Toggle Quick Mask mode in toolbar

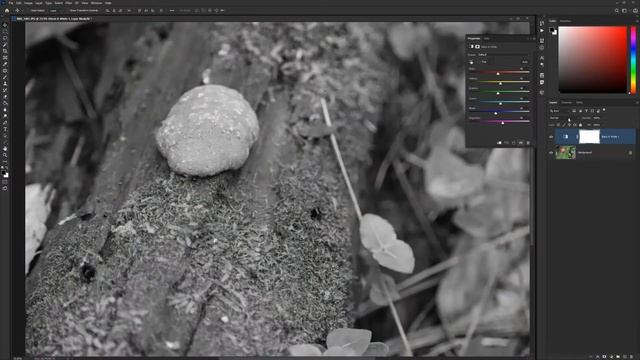(5, 182)
